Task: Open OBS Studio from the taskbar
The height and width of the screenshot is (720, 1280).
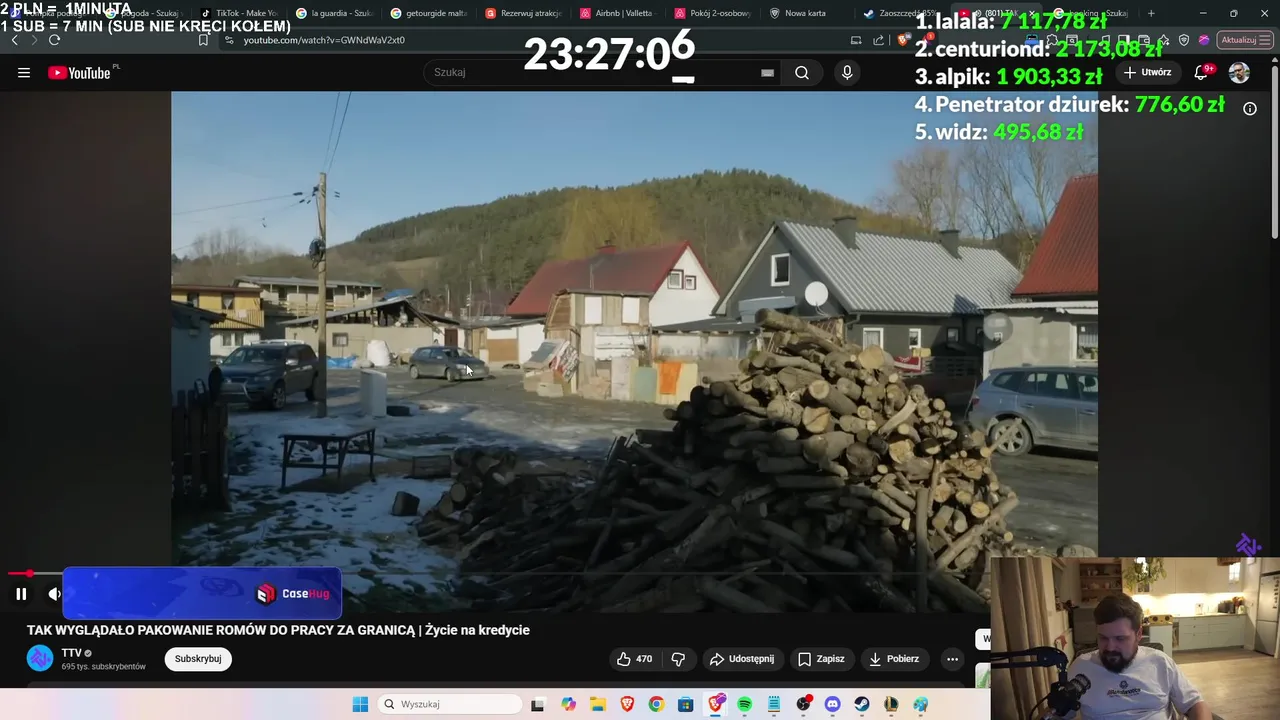Action: tap(803, 705)
